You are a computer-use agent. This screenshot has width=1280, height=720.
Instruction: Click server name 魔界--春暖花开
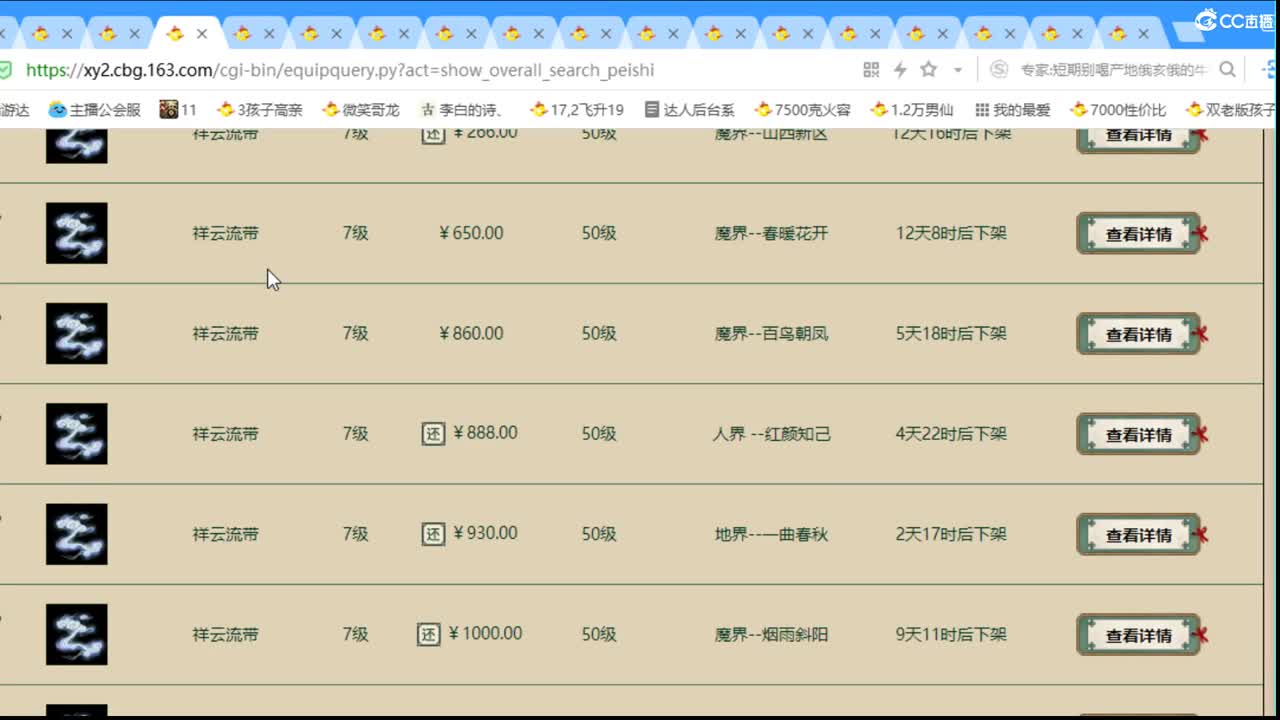pyautogui.click(x=771, y=233)
